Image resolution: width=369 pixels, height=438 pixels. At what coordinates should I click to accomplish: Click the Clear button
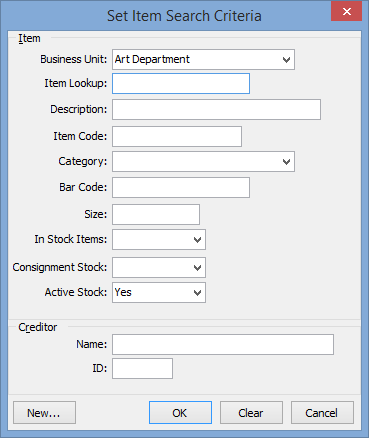pyautogui.click(x=251, y=413)
